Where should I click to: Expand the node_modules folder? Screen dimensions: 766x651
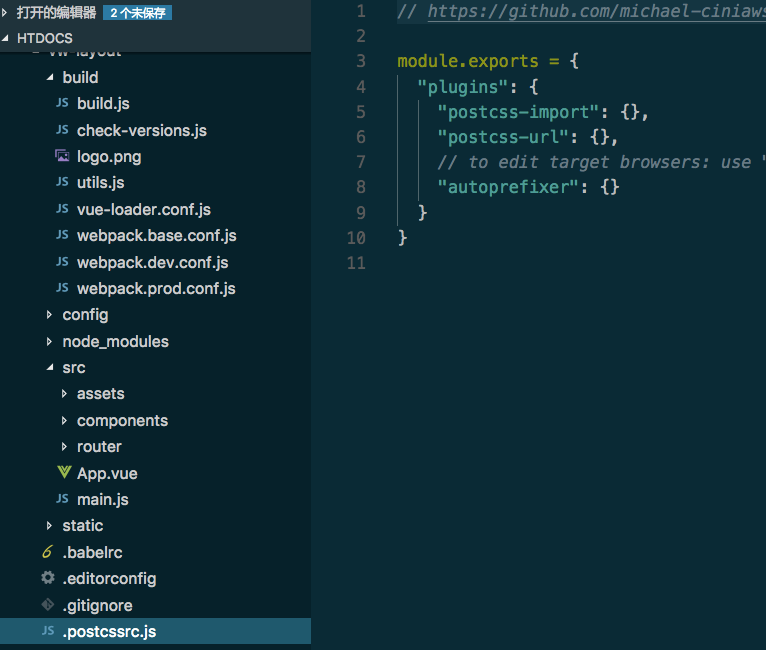[49, 341]
